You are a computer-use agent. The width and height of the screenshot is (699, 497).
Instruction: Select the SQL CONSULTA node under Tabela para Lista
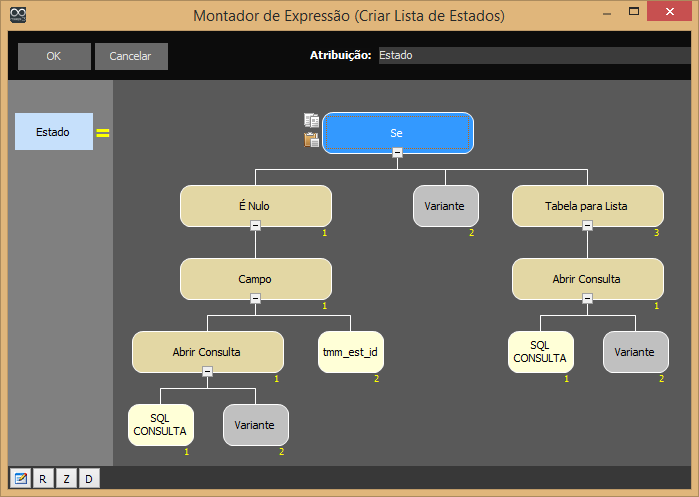click(540, 351)
